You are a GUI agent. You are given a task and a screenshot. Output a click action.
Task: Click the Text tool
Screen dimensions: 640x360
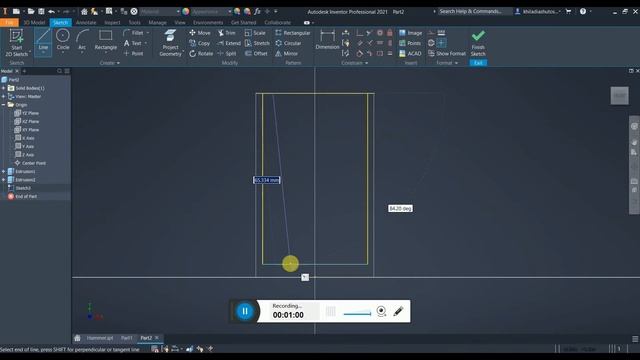[x=133, y=43]
